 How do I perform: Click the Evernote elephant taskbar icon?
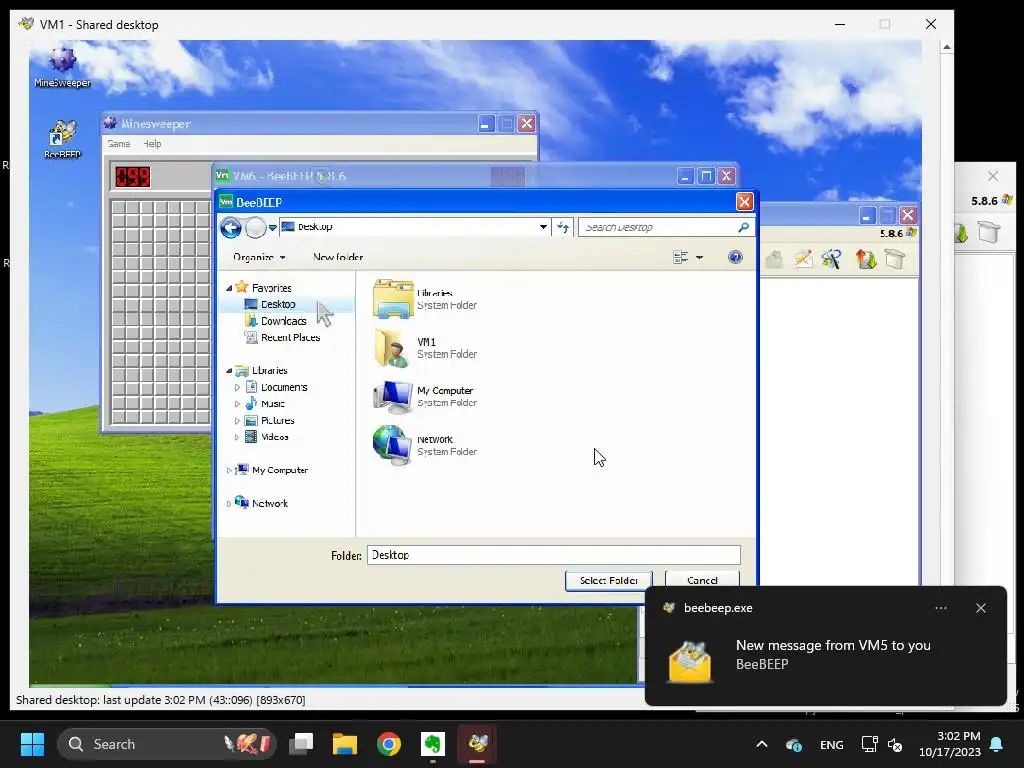pyautogui.click(x=432, y=744)
